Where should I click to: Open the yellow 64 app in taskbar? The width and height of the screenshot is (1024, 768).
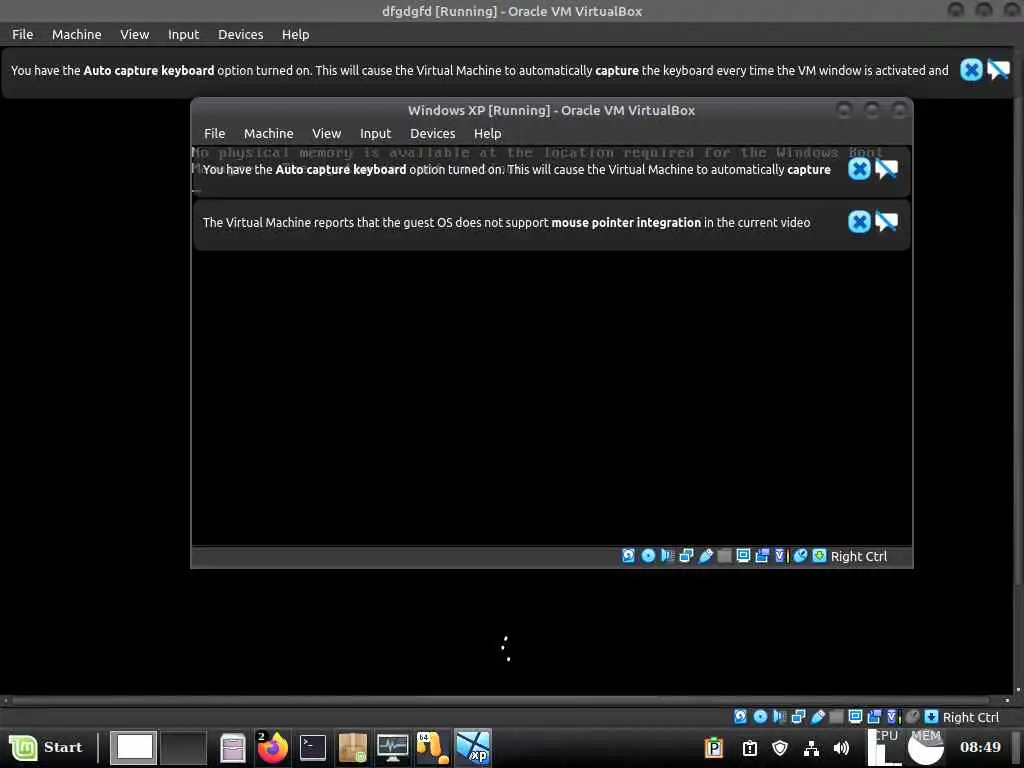(x=432, y=748)
